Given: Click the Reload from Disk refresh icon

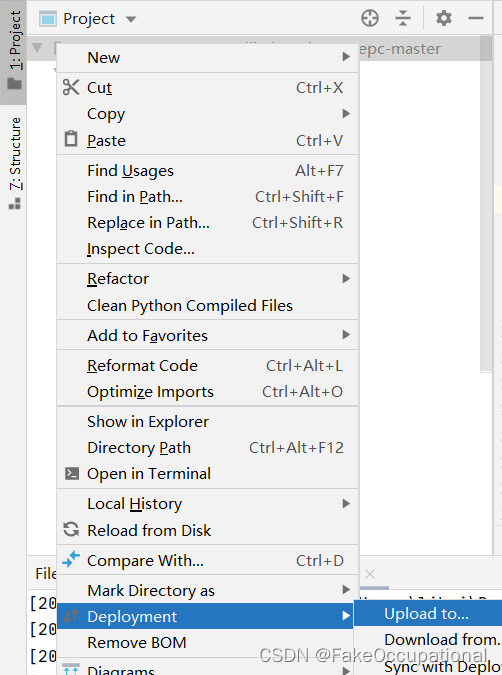Looking at the screenshot, I should tap(71, 529).
